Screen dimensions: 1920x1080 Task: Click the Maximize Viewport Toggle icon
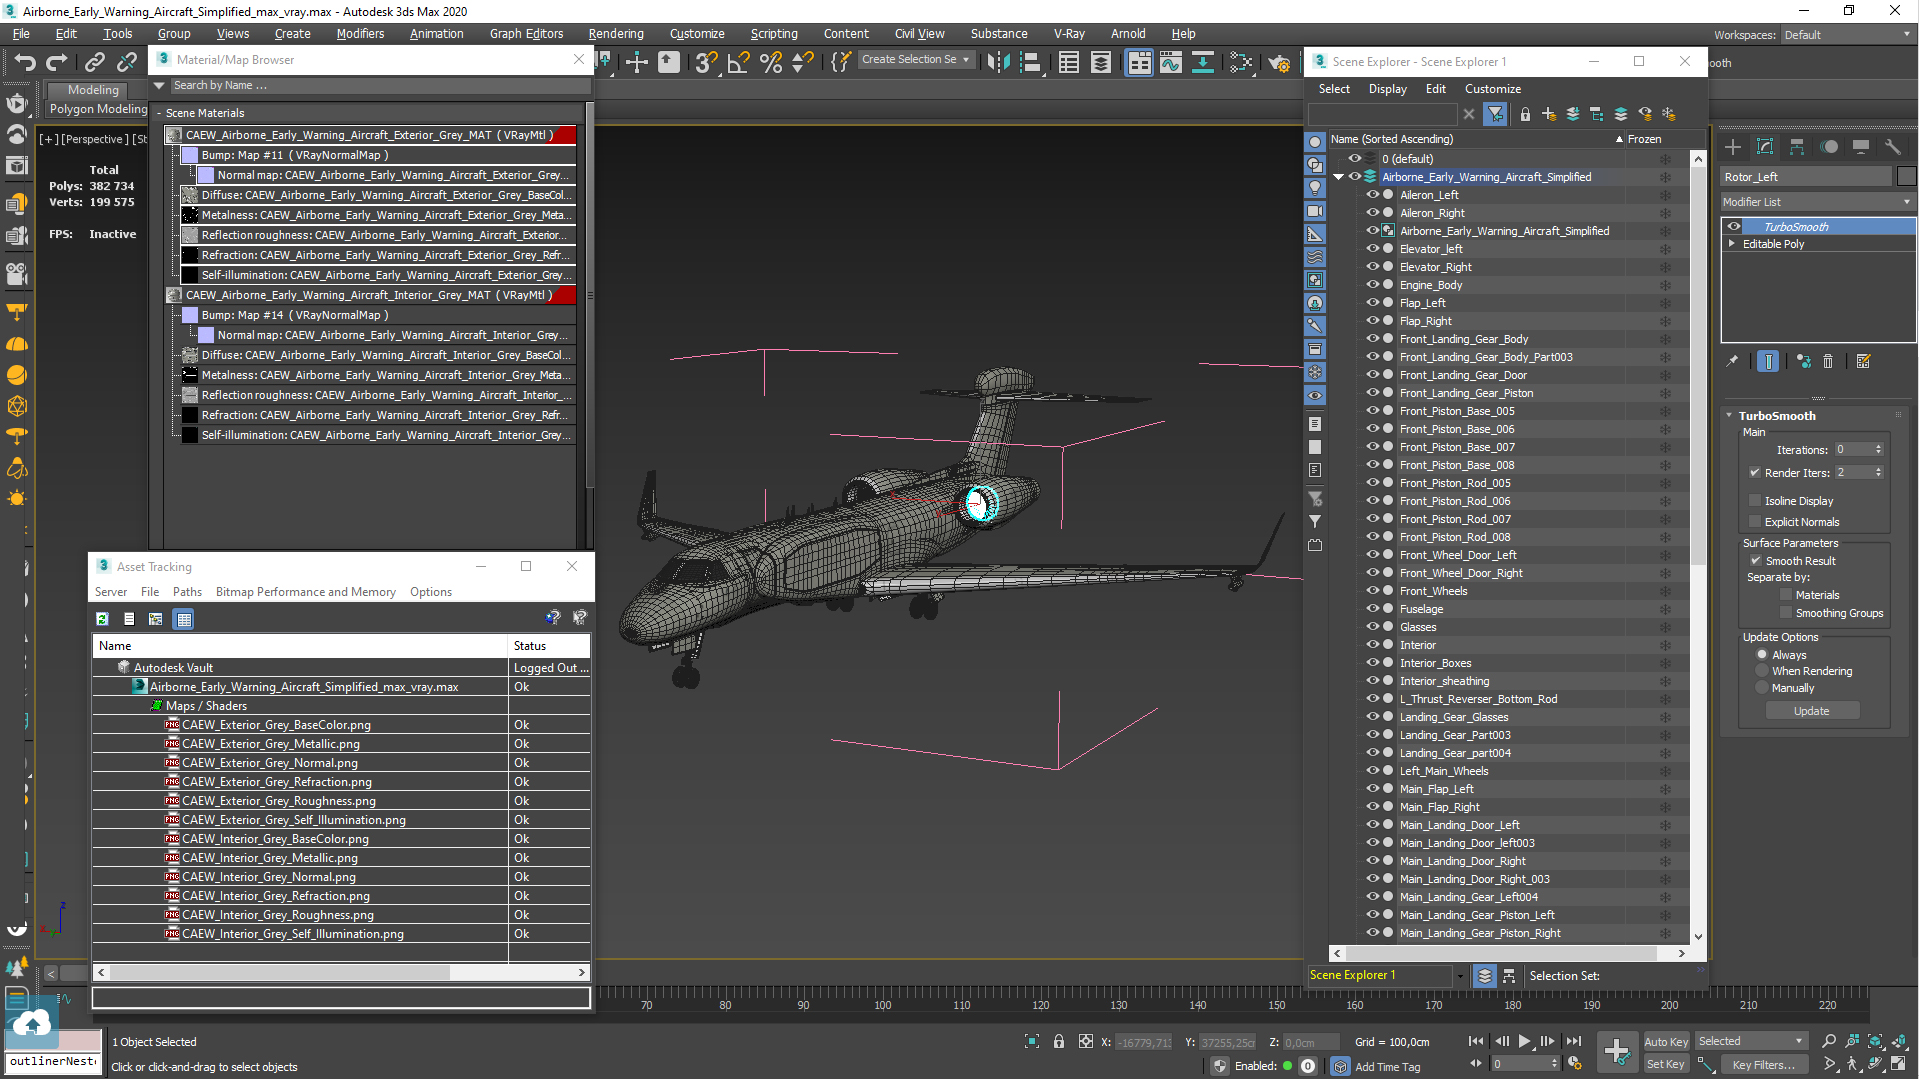pos(1898,1064)
